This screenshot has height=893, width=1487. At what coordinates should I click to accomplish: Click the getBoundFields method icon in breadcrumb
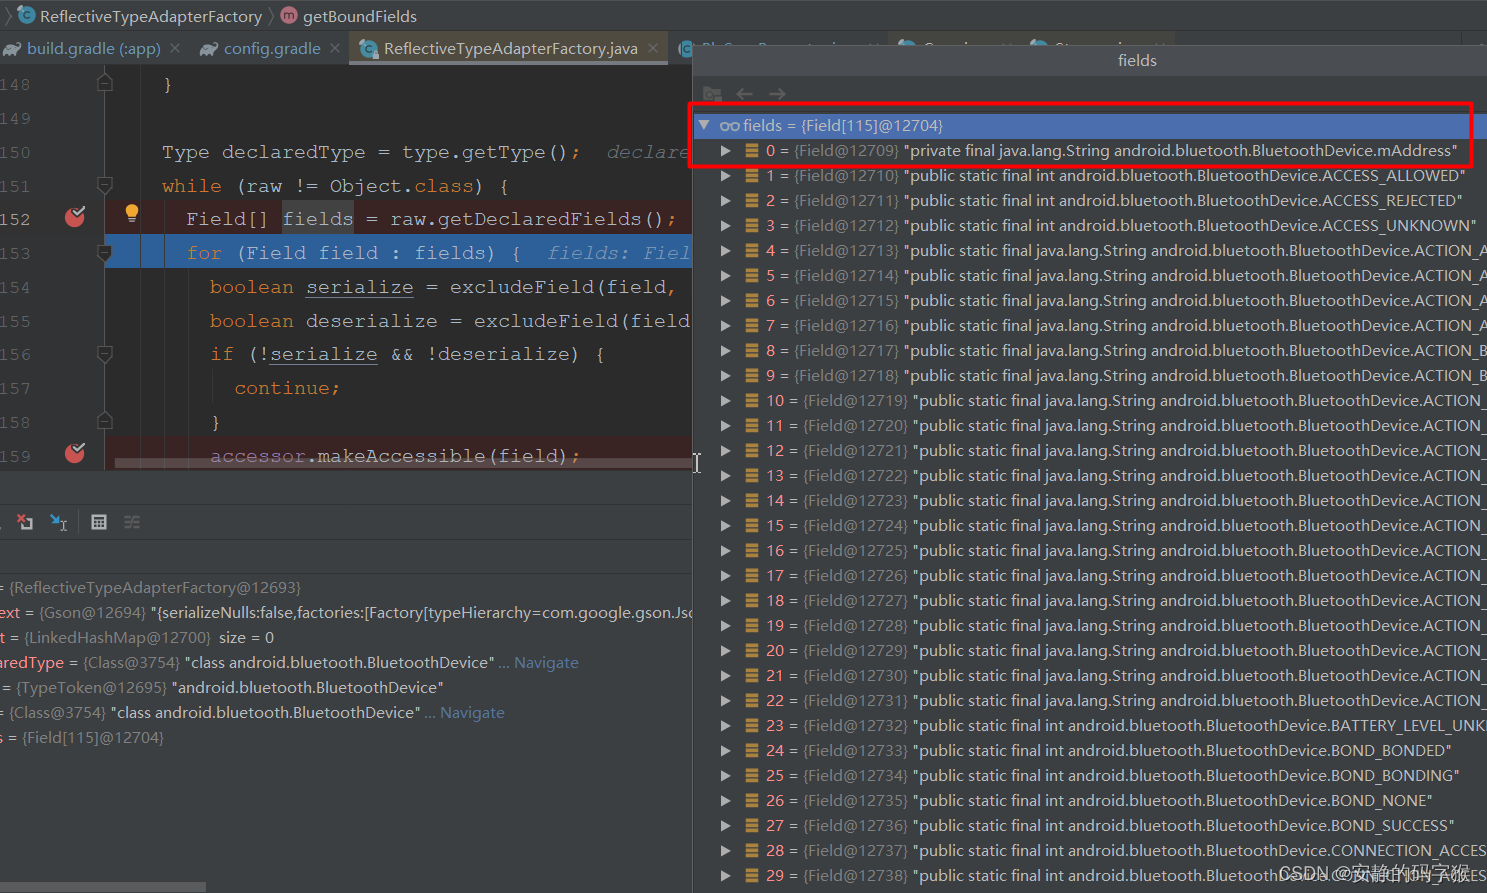coord(289,16)
